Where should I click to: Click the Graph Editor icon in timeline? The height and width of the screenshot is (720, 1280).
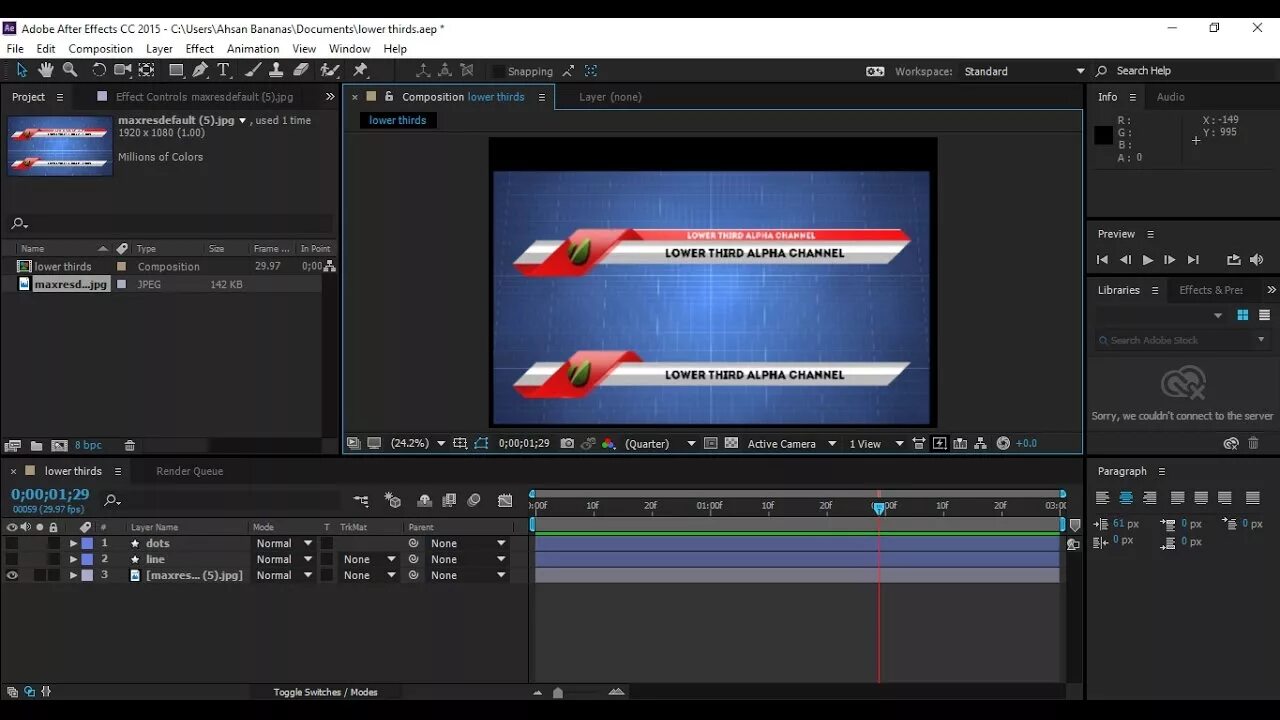[x=505, y=500]
